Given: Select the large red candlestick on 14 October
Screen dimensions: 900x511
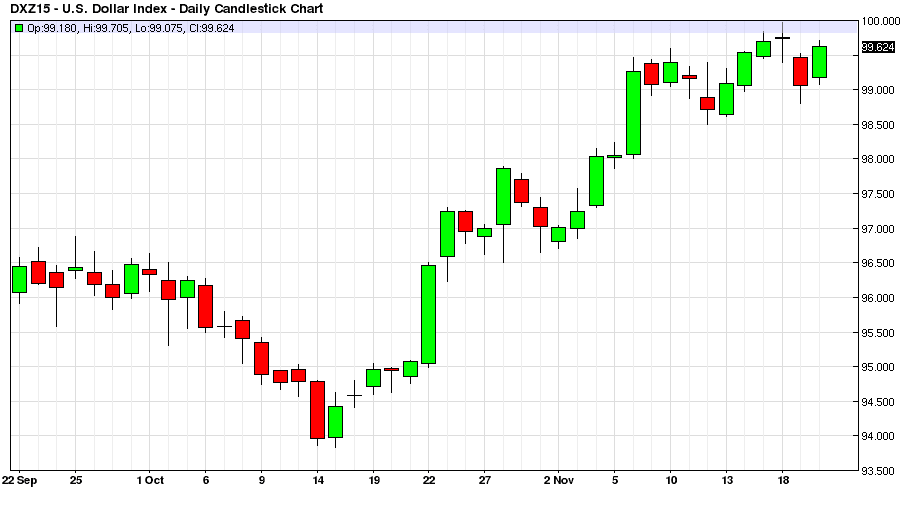Looking at the screenshot, I should tap(317, 410).
